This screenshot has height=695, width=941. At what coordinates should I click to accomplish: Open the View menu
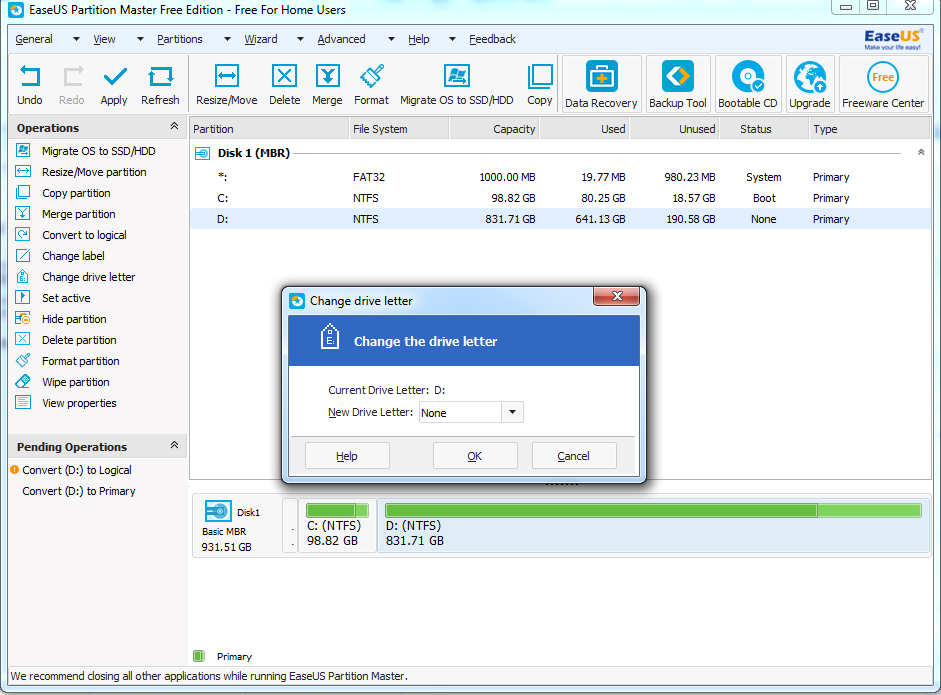pos(104,39)
